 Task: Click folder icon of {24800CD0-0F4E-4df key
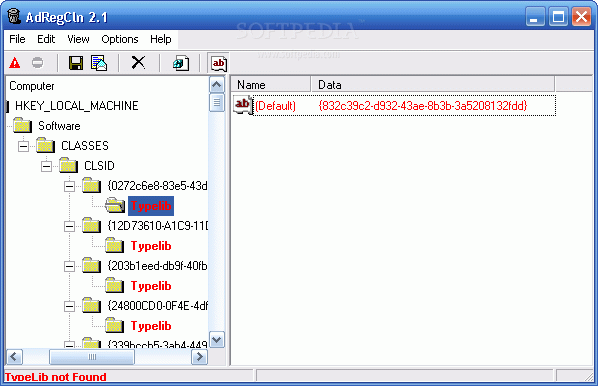[91, 306]
